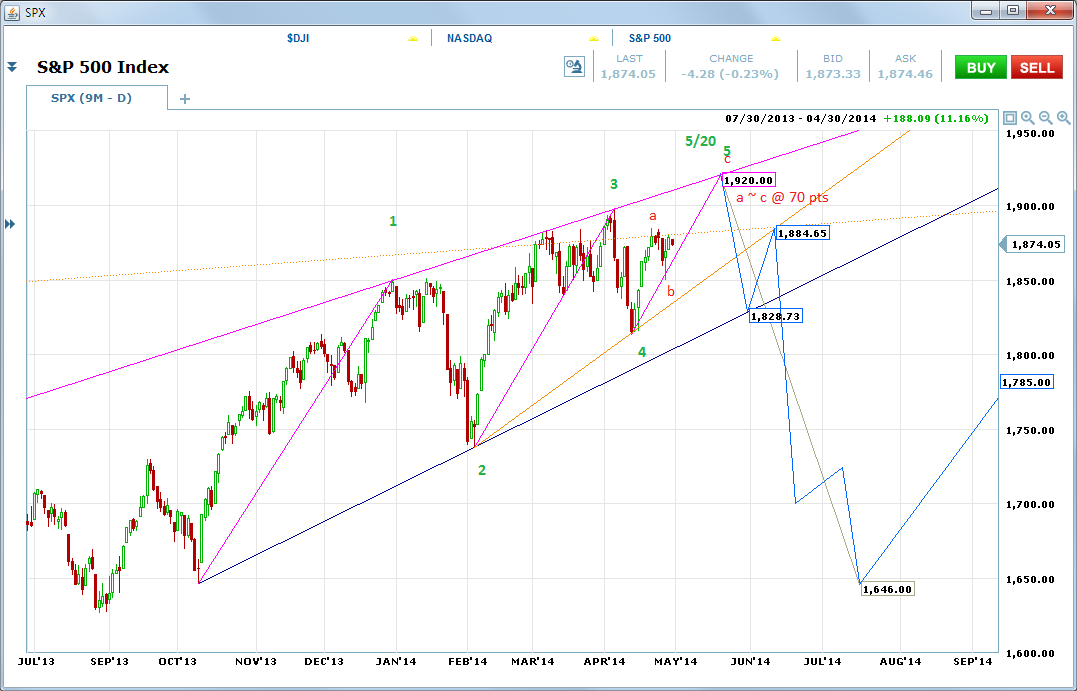1077x691 pixels.
Task: Click the yellow indicator next to $DJI
Action: point(412,38)
